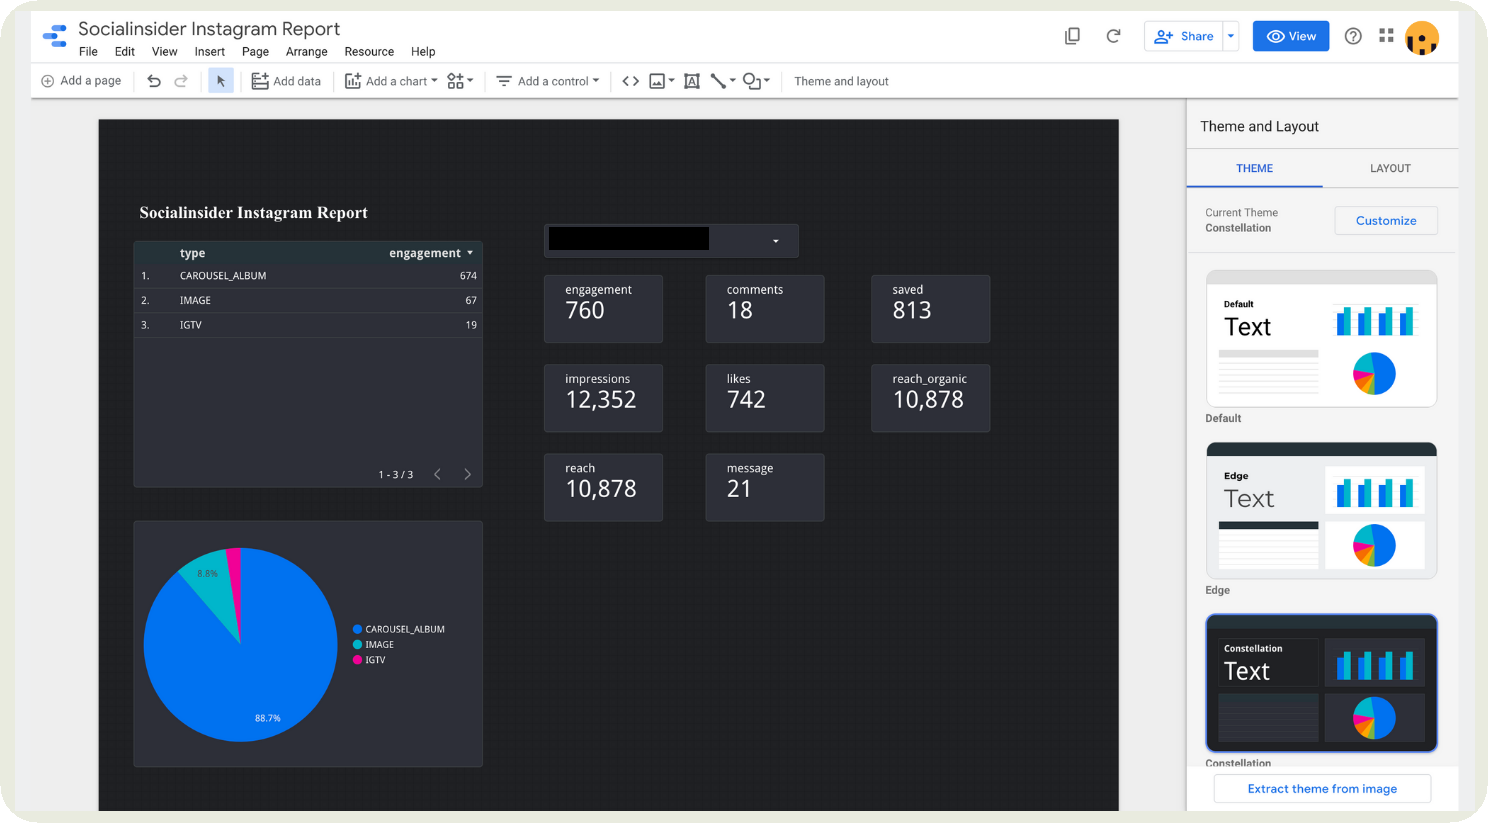This screenshot has width=1488, height=823.
Task: Click Add a page
Action: click(81, 81)
